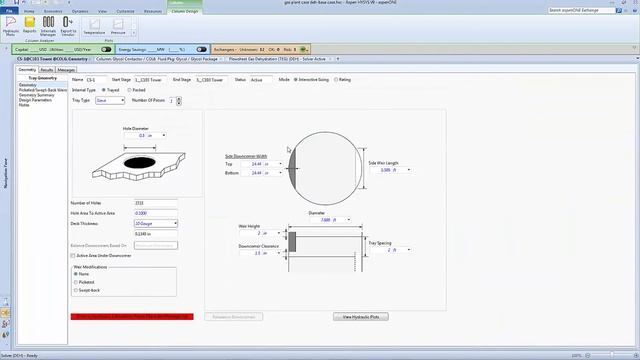Click the Hole Area To Active Area field
This screenshot has width=640, height=360.
click(156, 213)
